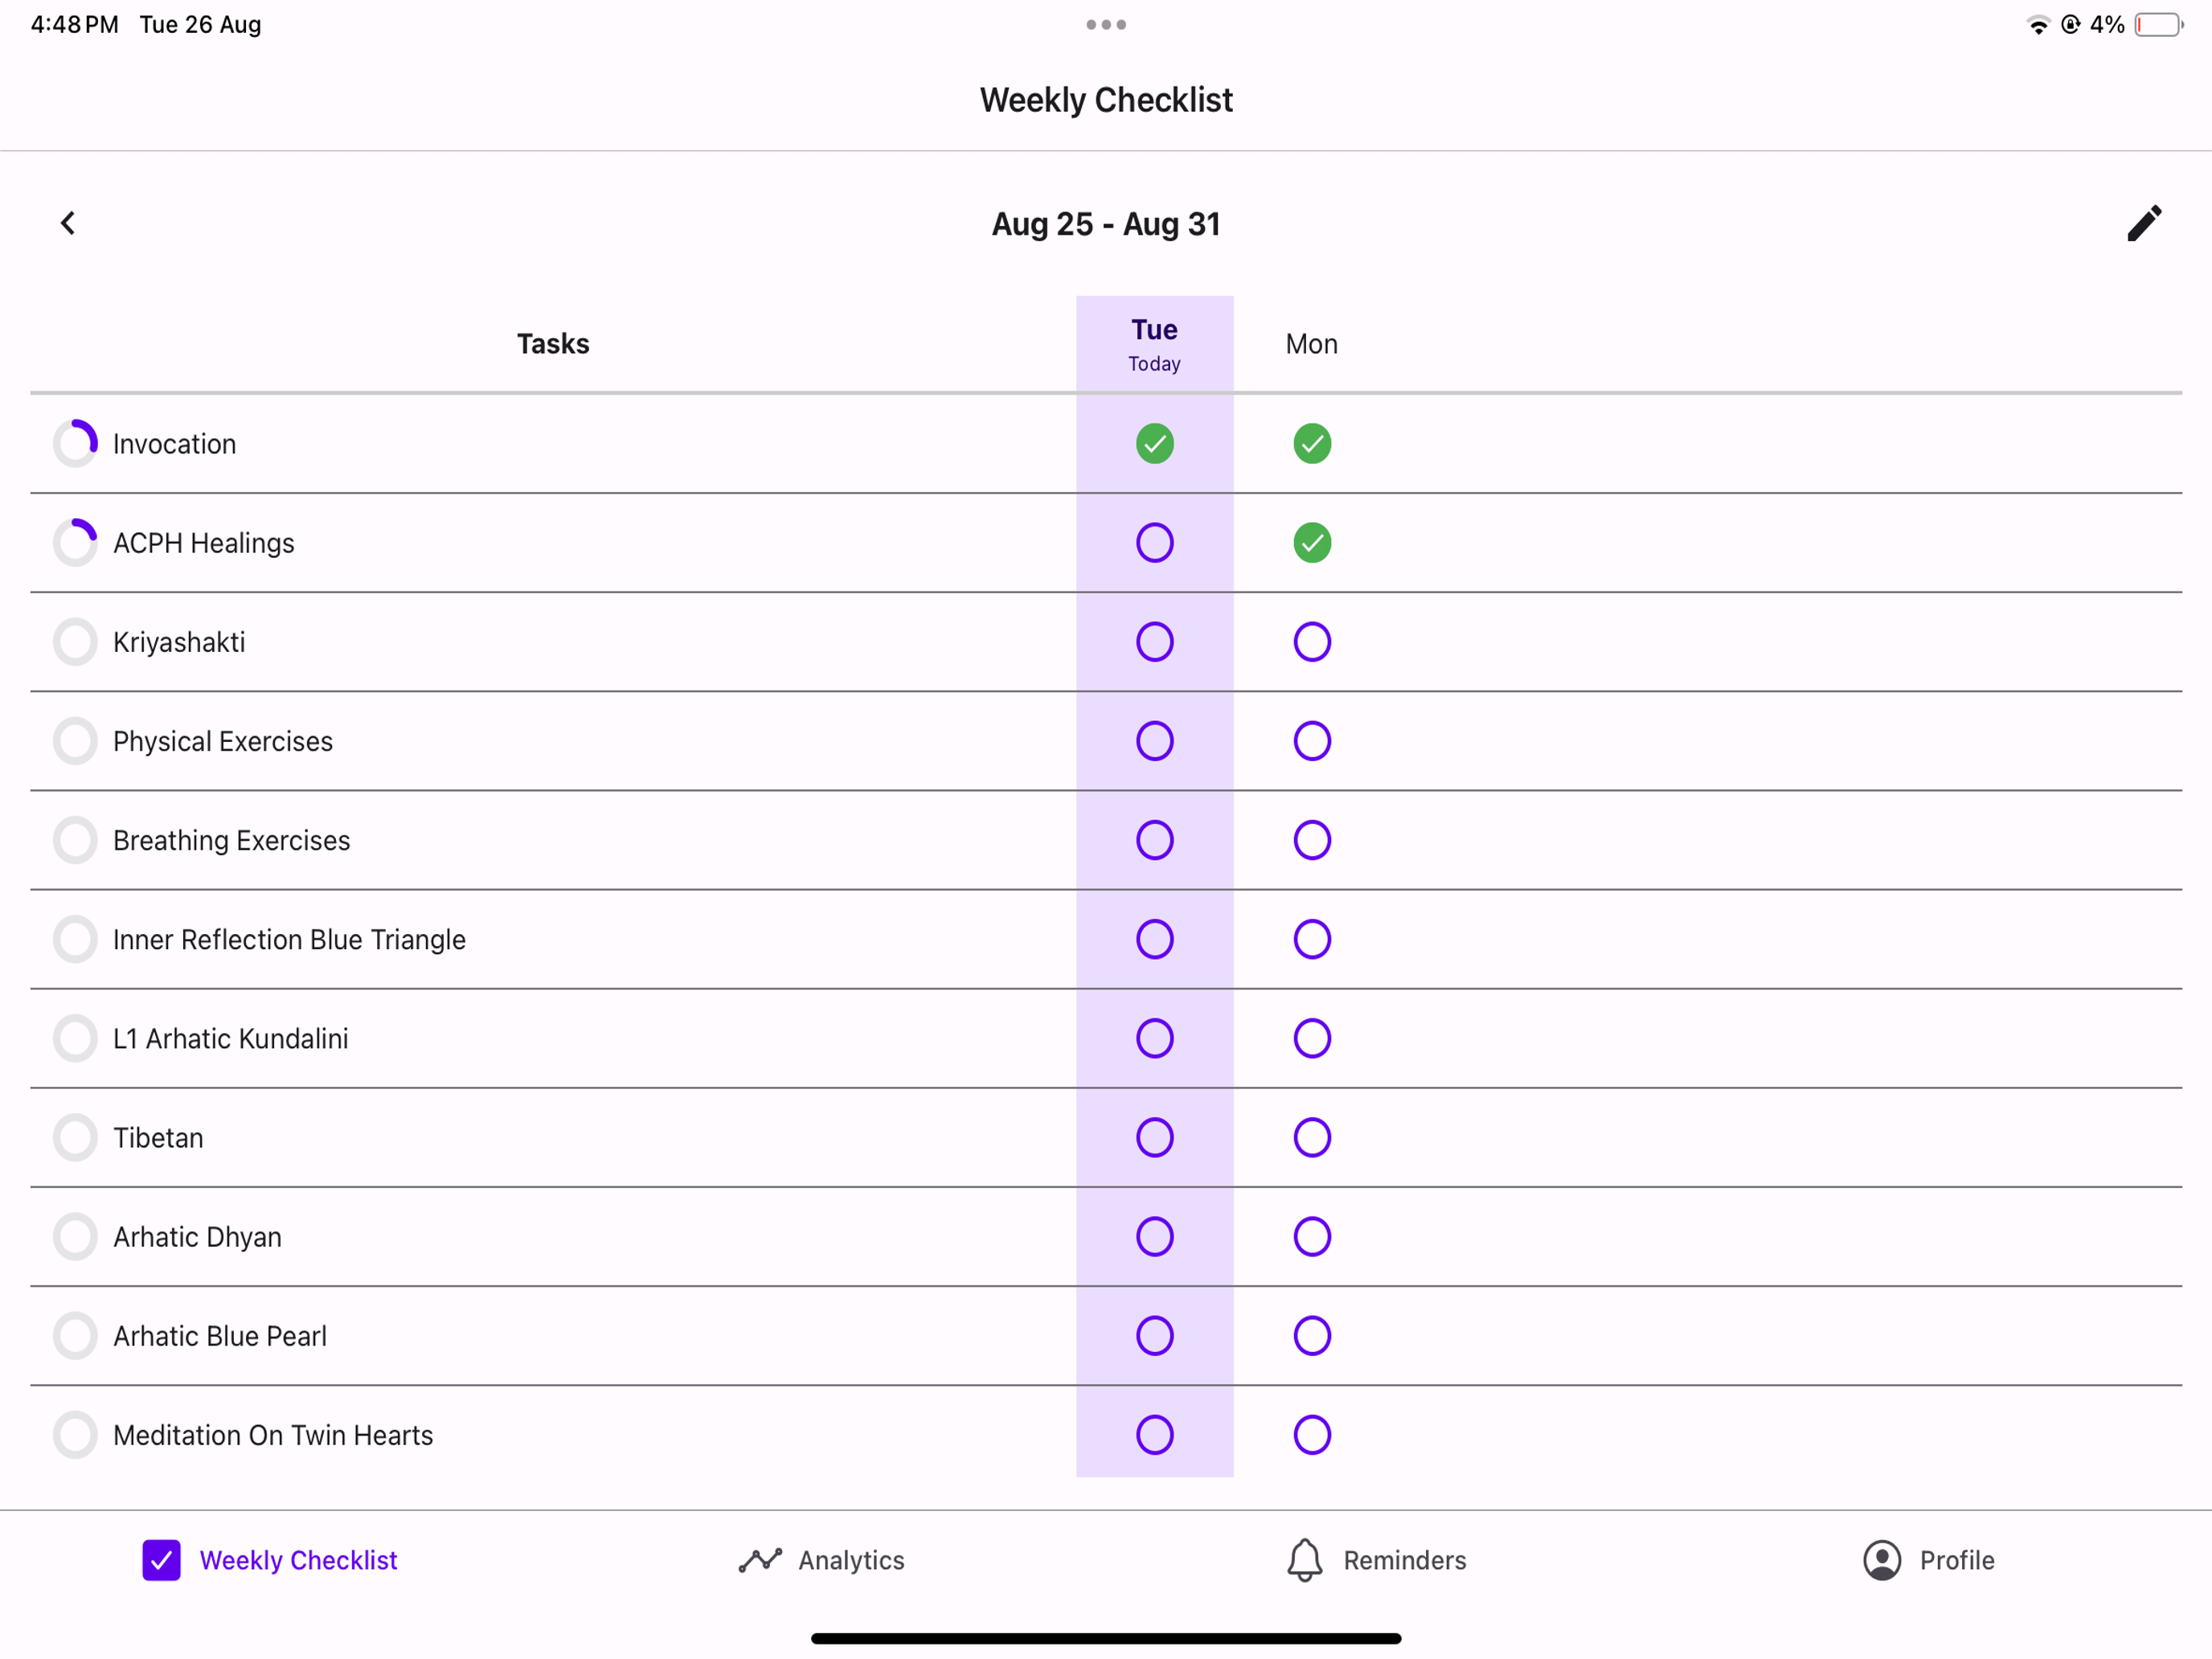
Task: Tap the three-dot multitasking menu at top
Action: tap(1106, 25)
